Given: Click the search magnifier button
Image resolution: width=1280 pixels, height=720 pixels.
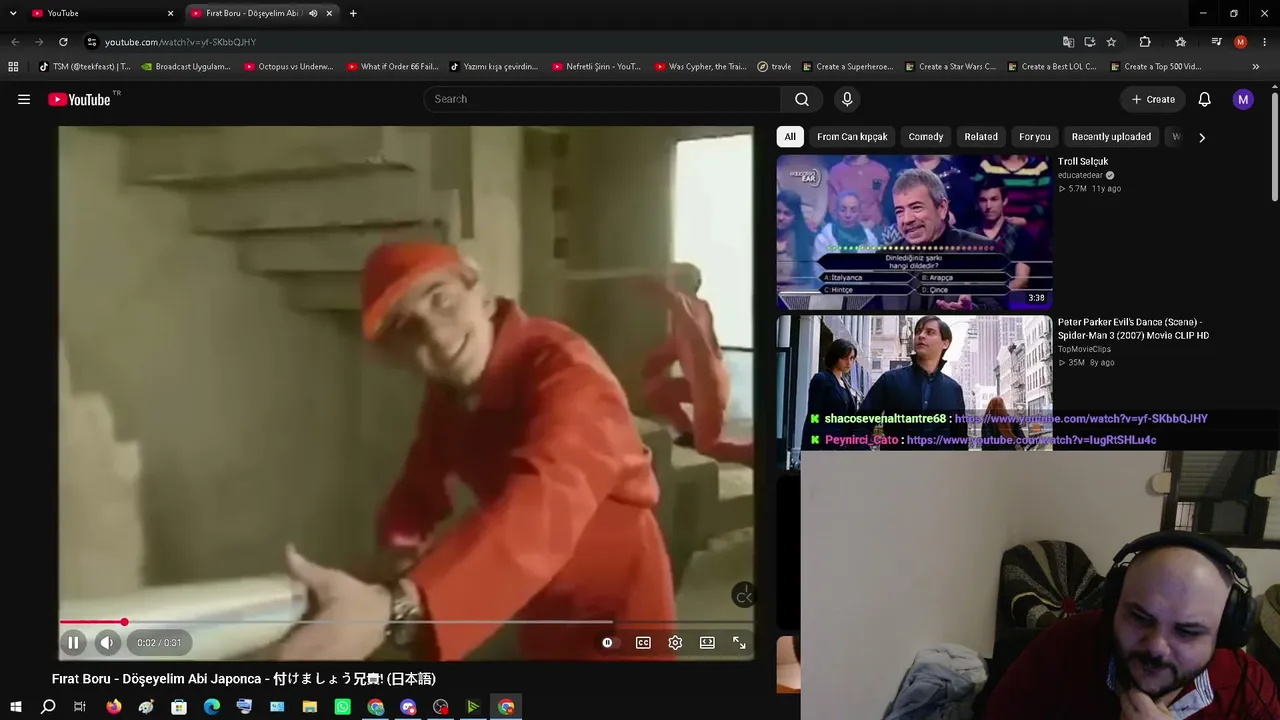Looking at the screenshot, I should [x=802, y=99].
